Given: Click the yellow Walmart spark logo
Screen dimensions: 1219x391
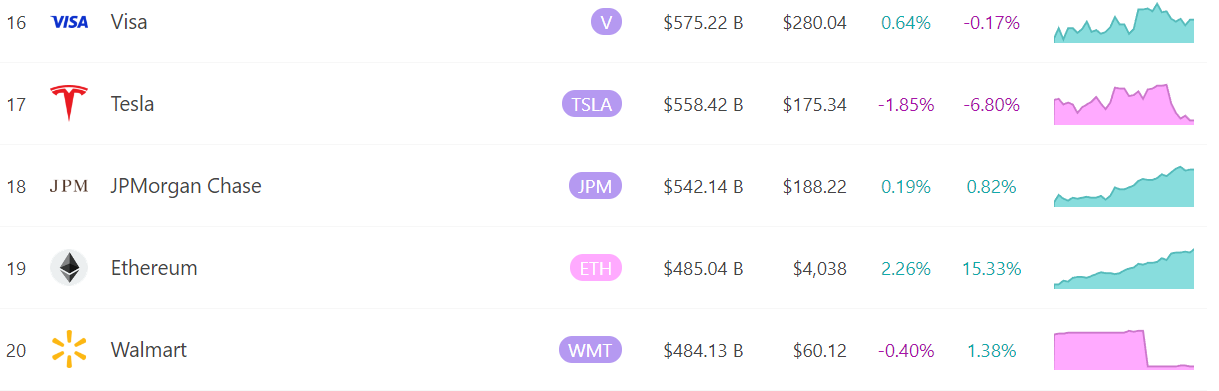Looking at the screenshot, I should point(69,350).
